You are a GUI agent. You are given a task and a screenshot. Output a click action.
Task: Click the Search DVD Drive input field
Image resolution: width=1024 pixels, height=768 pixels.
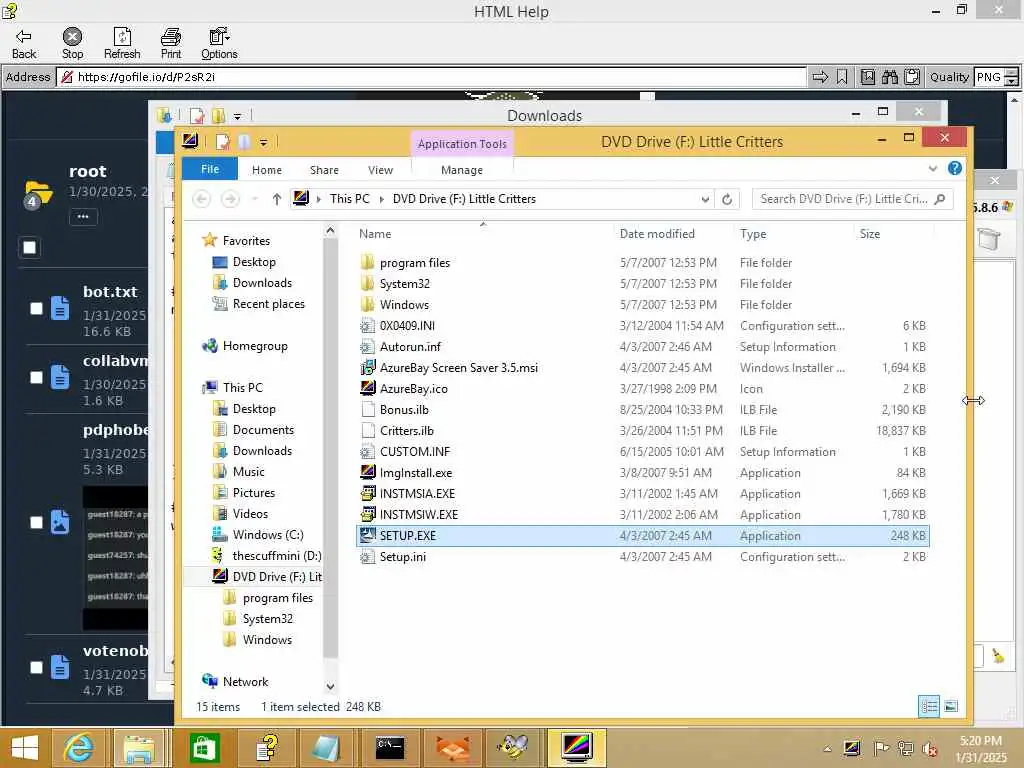(852, 199)
